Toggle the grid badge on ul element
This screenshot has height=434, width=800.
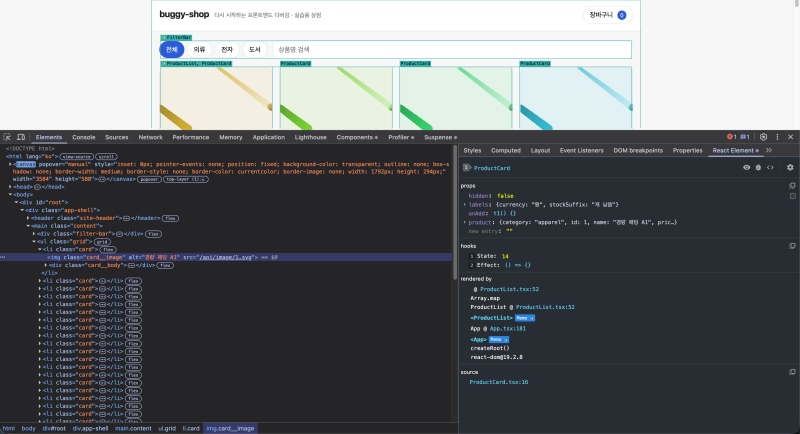click(102, 242)
